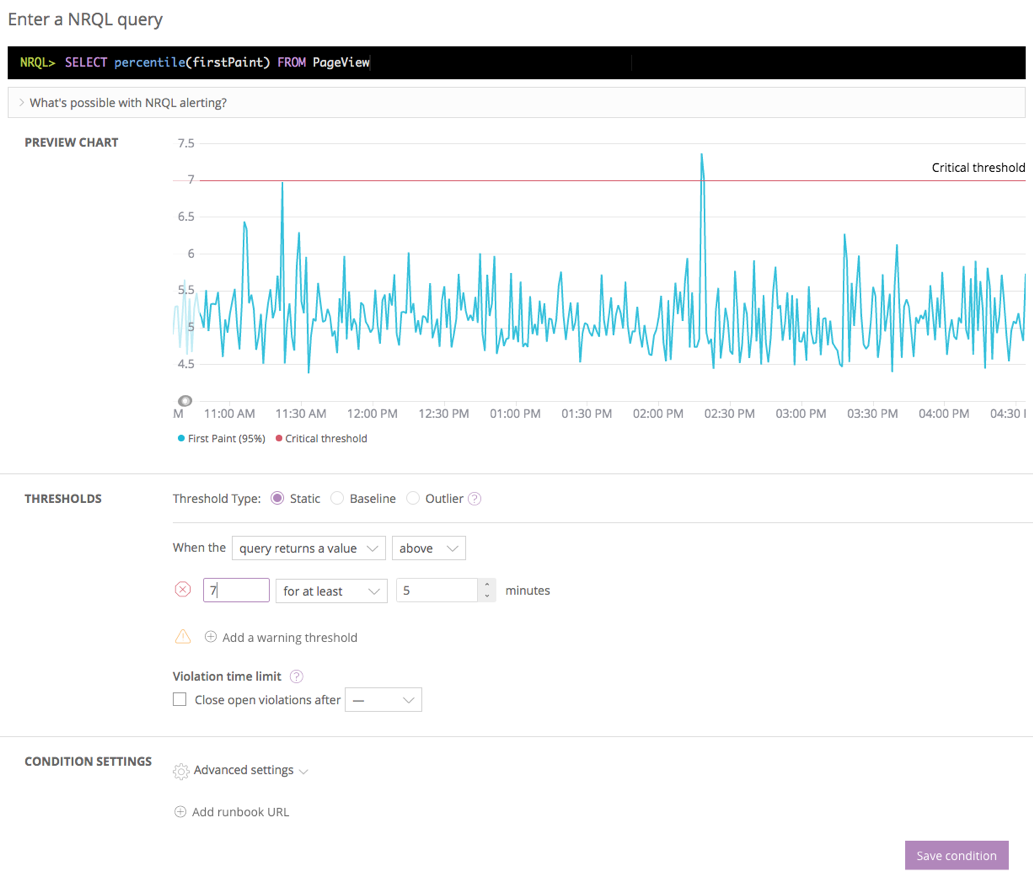This screenshot has width=1033, height=874.
Task: Open the 'above' operator dropdown
Action: tap(429, 548)
